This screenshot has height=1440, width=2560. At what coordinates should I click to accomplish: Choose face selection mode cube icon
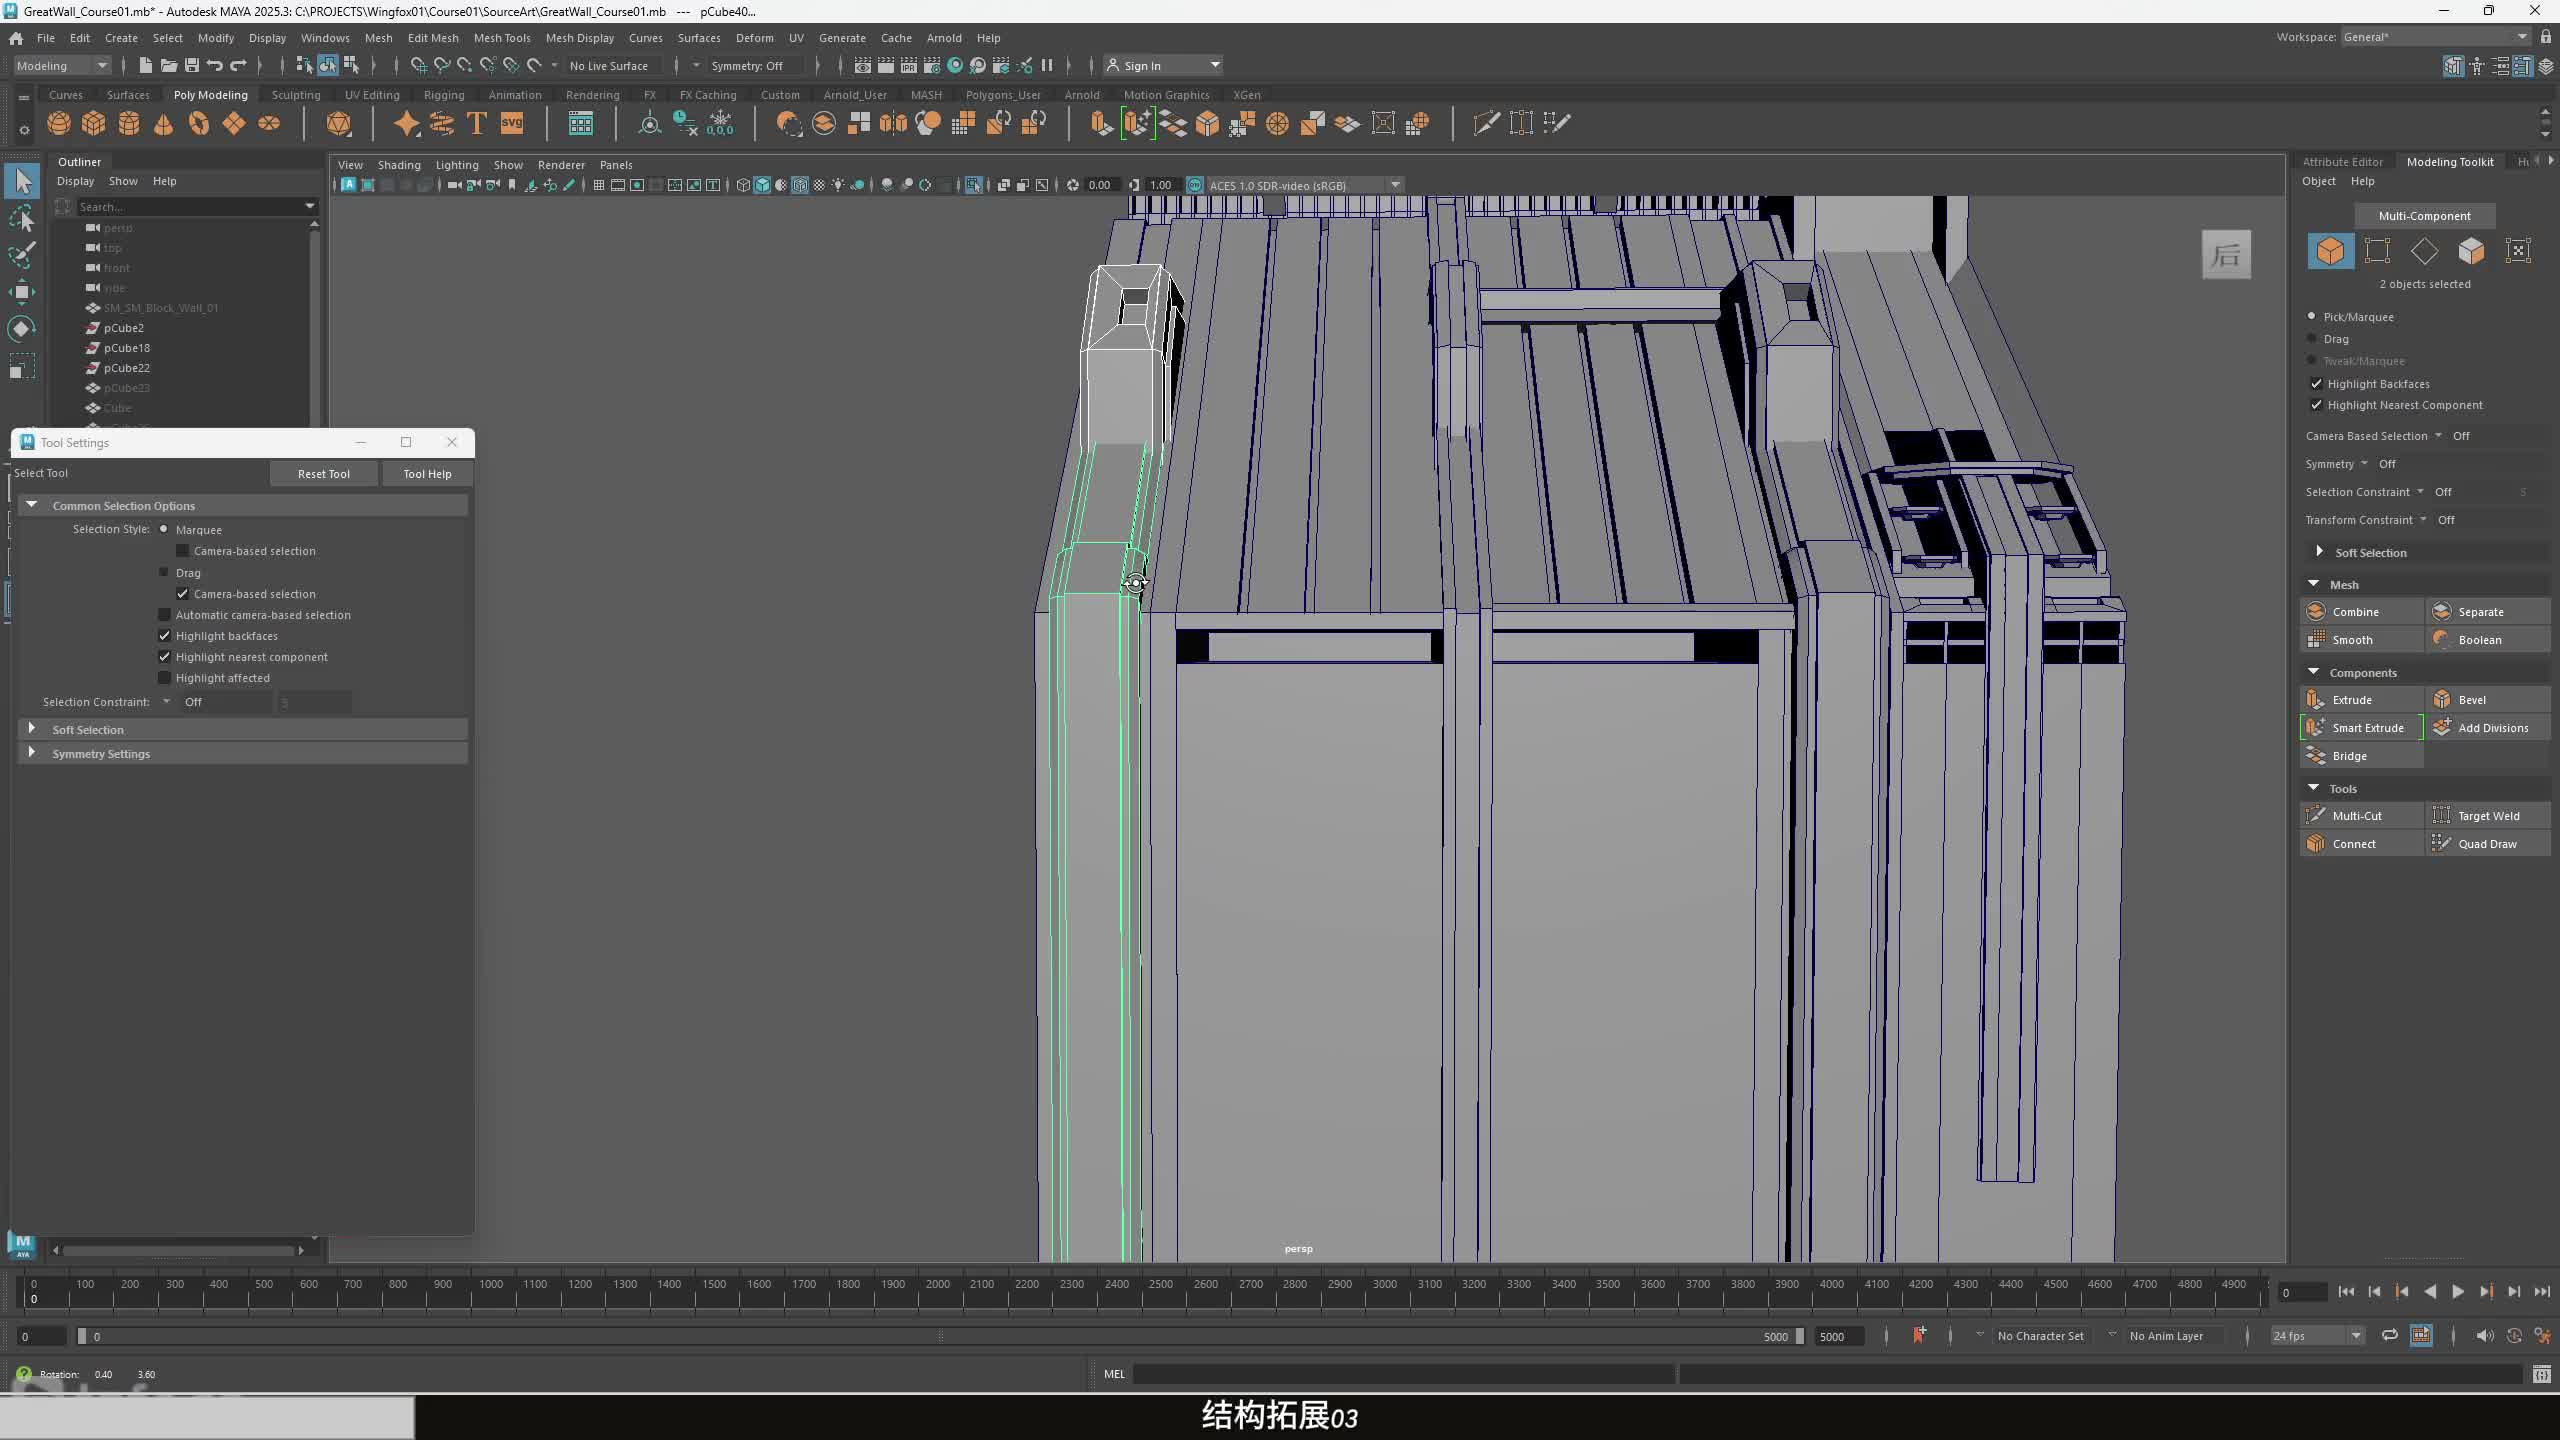[2471, 251]
